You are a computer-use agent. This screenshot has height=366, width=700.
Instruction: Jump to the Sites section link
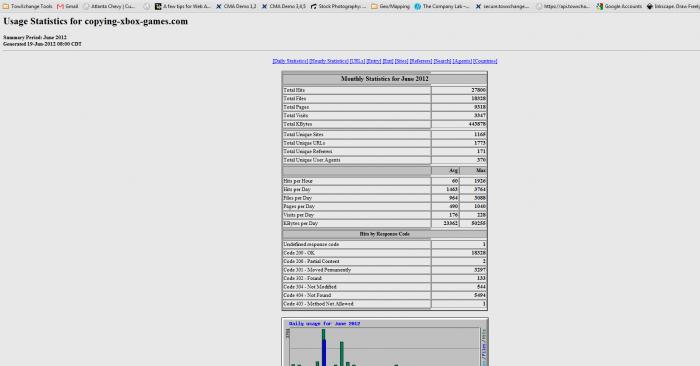pos(401,61)
